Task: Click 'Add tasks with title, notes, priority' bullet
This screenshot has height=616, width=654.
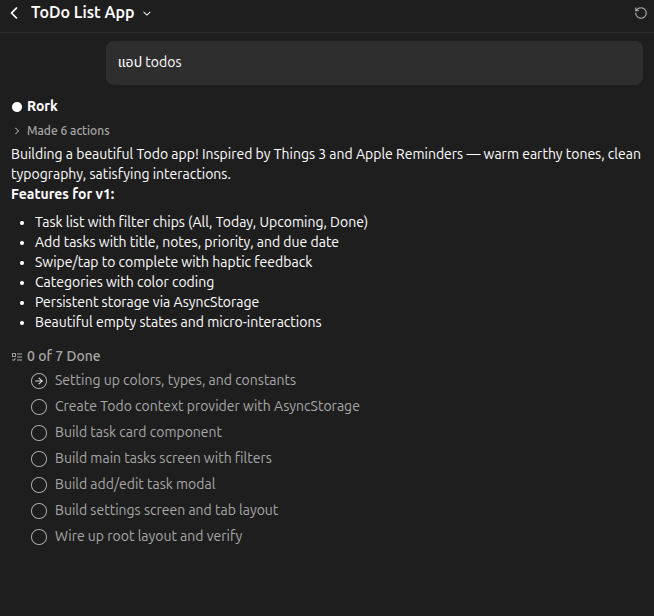Action: click(x=186, y=242)
